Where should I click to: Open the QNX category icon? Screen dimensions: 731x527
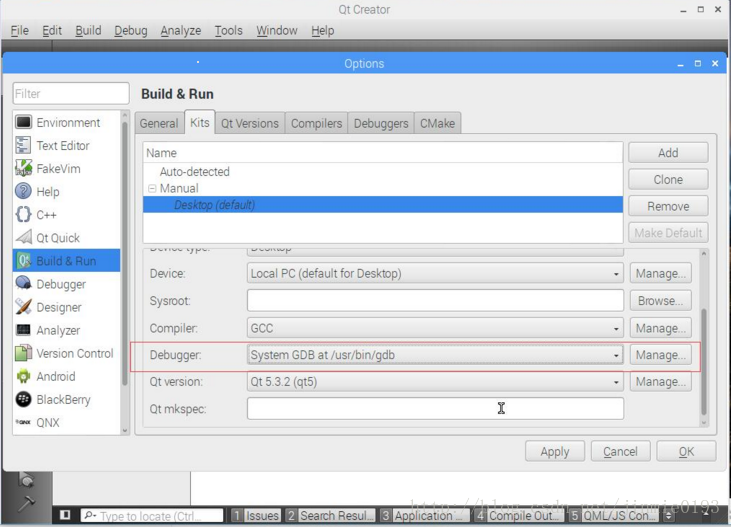point(23,422)
